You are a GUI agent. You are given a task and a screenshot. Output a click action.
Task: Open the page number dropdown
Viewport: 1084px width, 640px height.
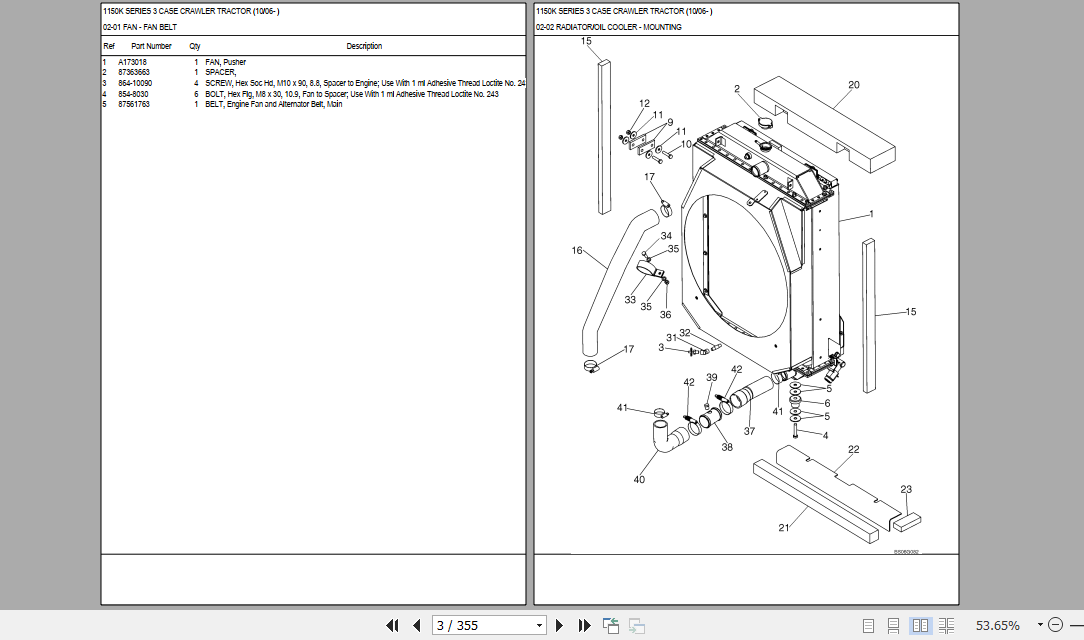click(x=539, y=625)
